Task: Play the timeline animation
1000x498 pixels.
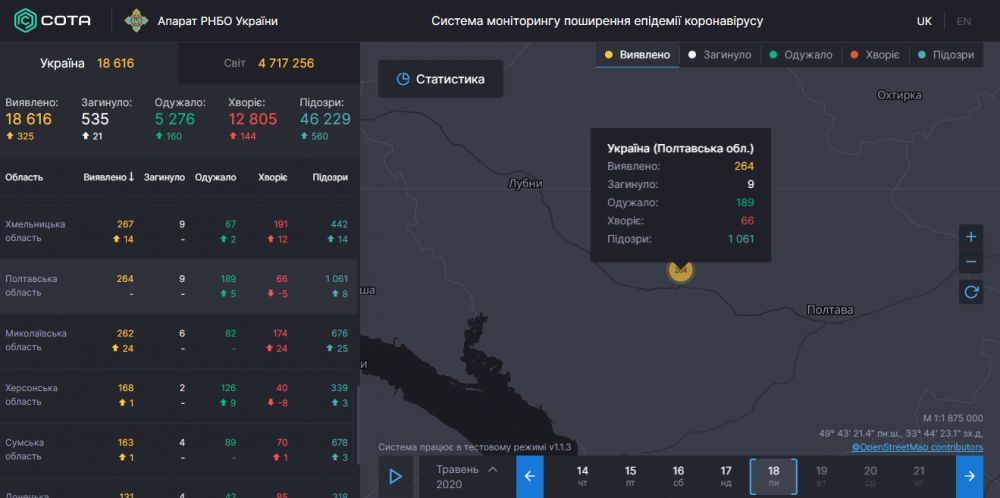Action: (x=395, y=476)
